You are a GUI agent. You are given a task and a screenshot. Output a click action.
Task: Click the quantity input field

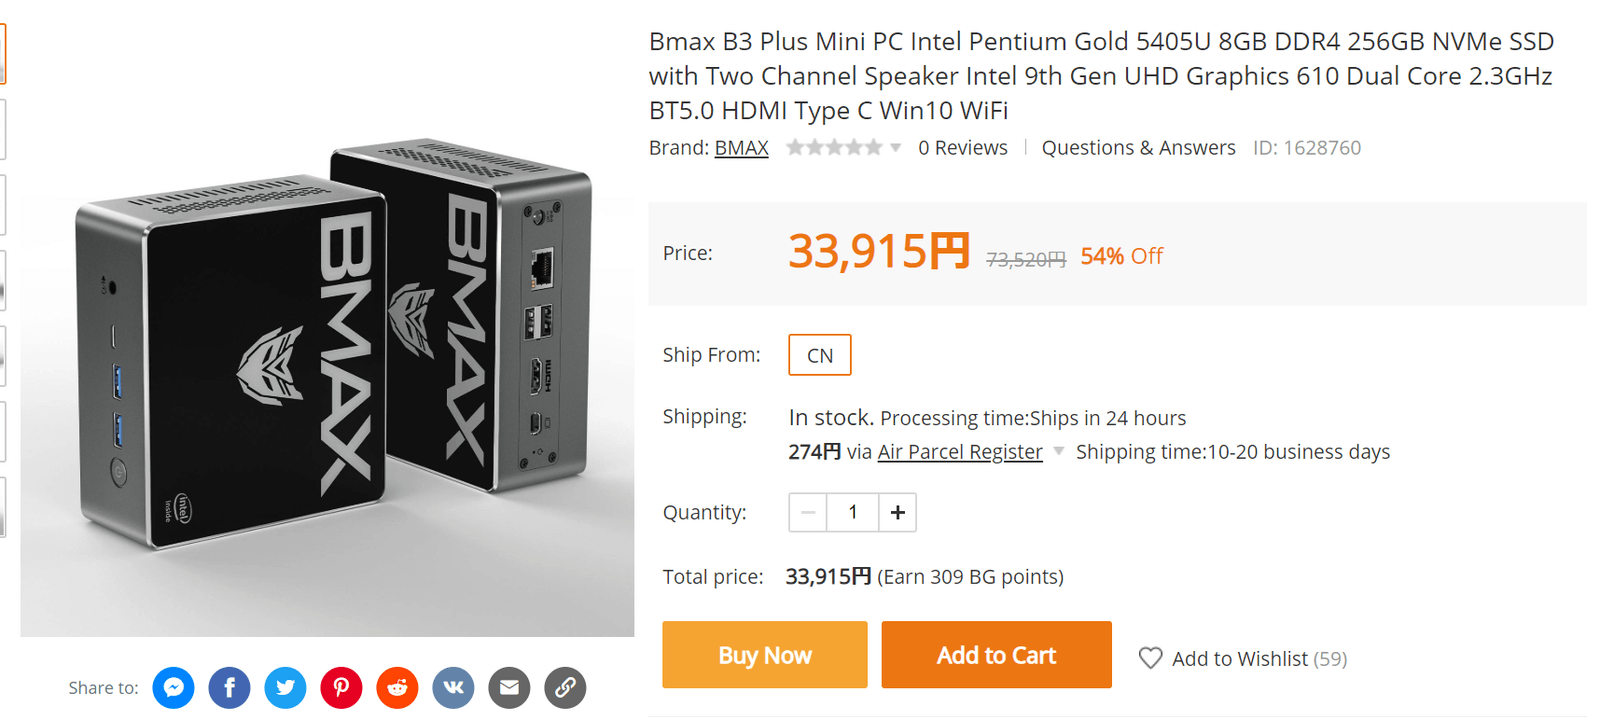(853, 512)
